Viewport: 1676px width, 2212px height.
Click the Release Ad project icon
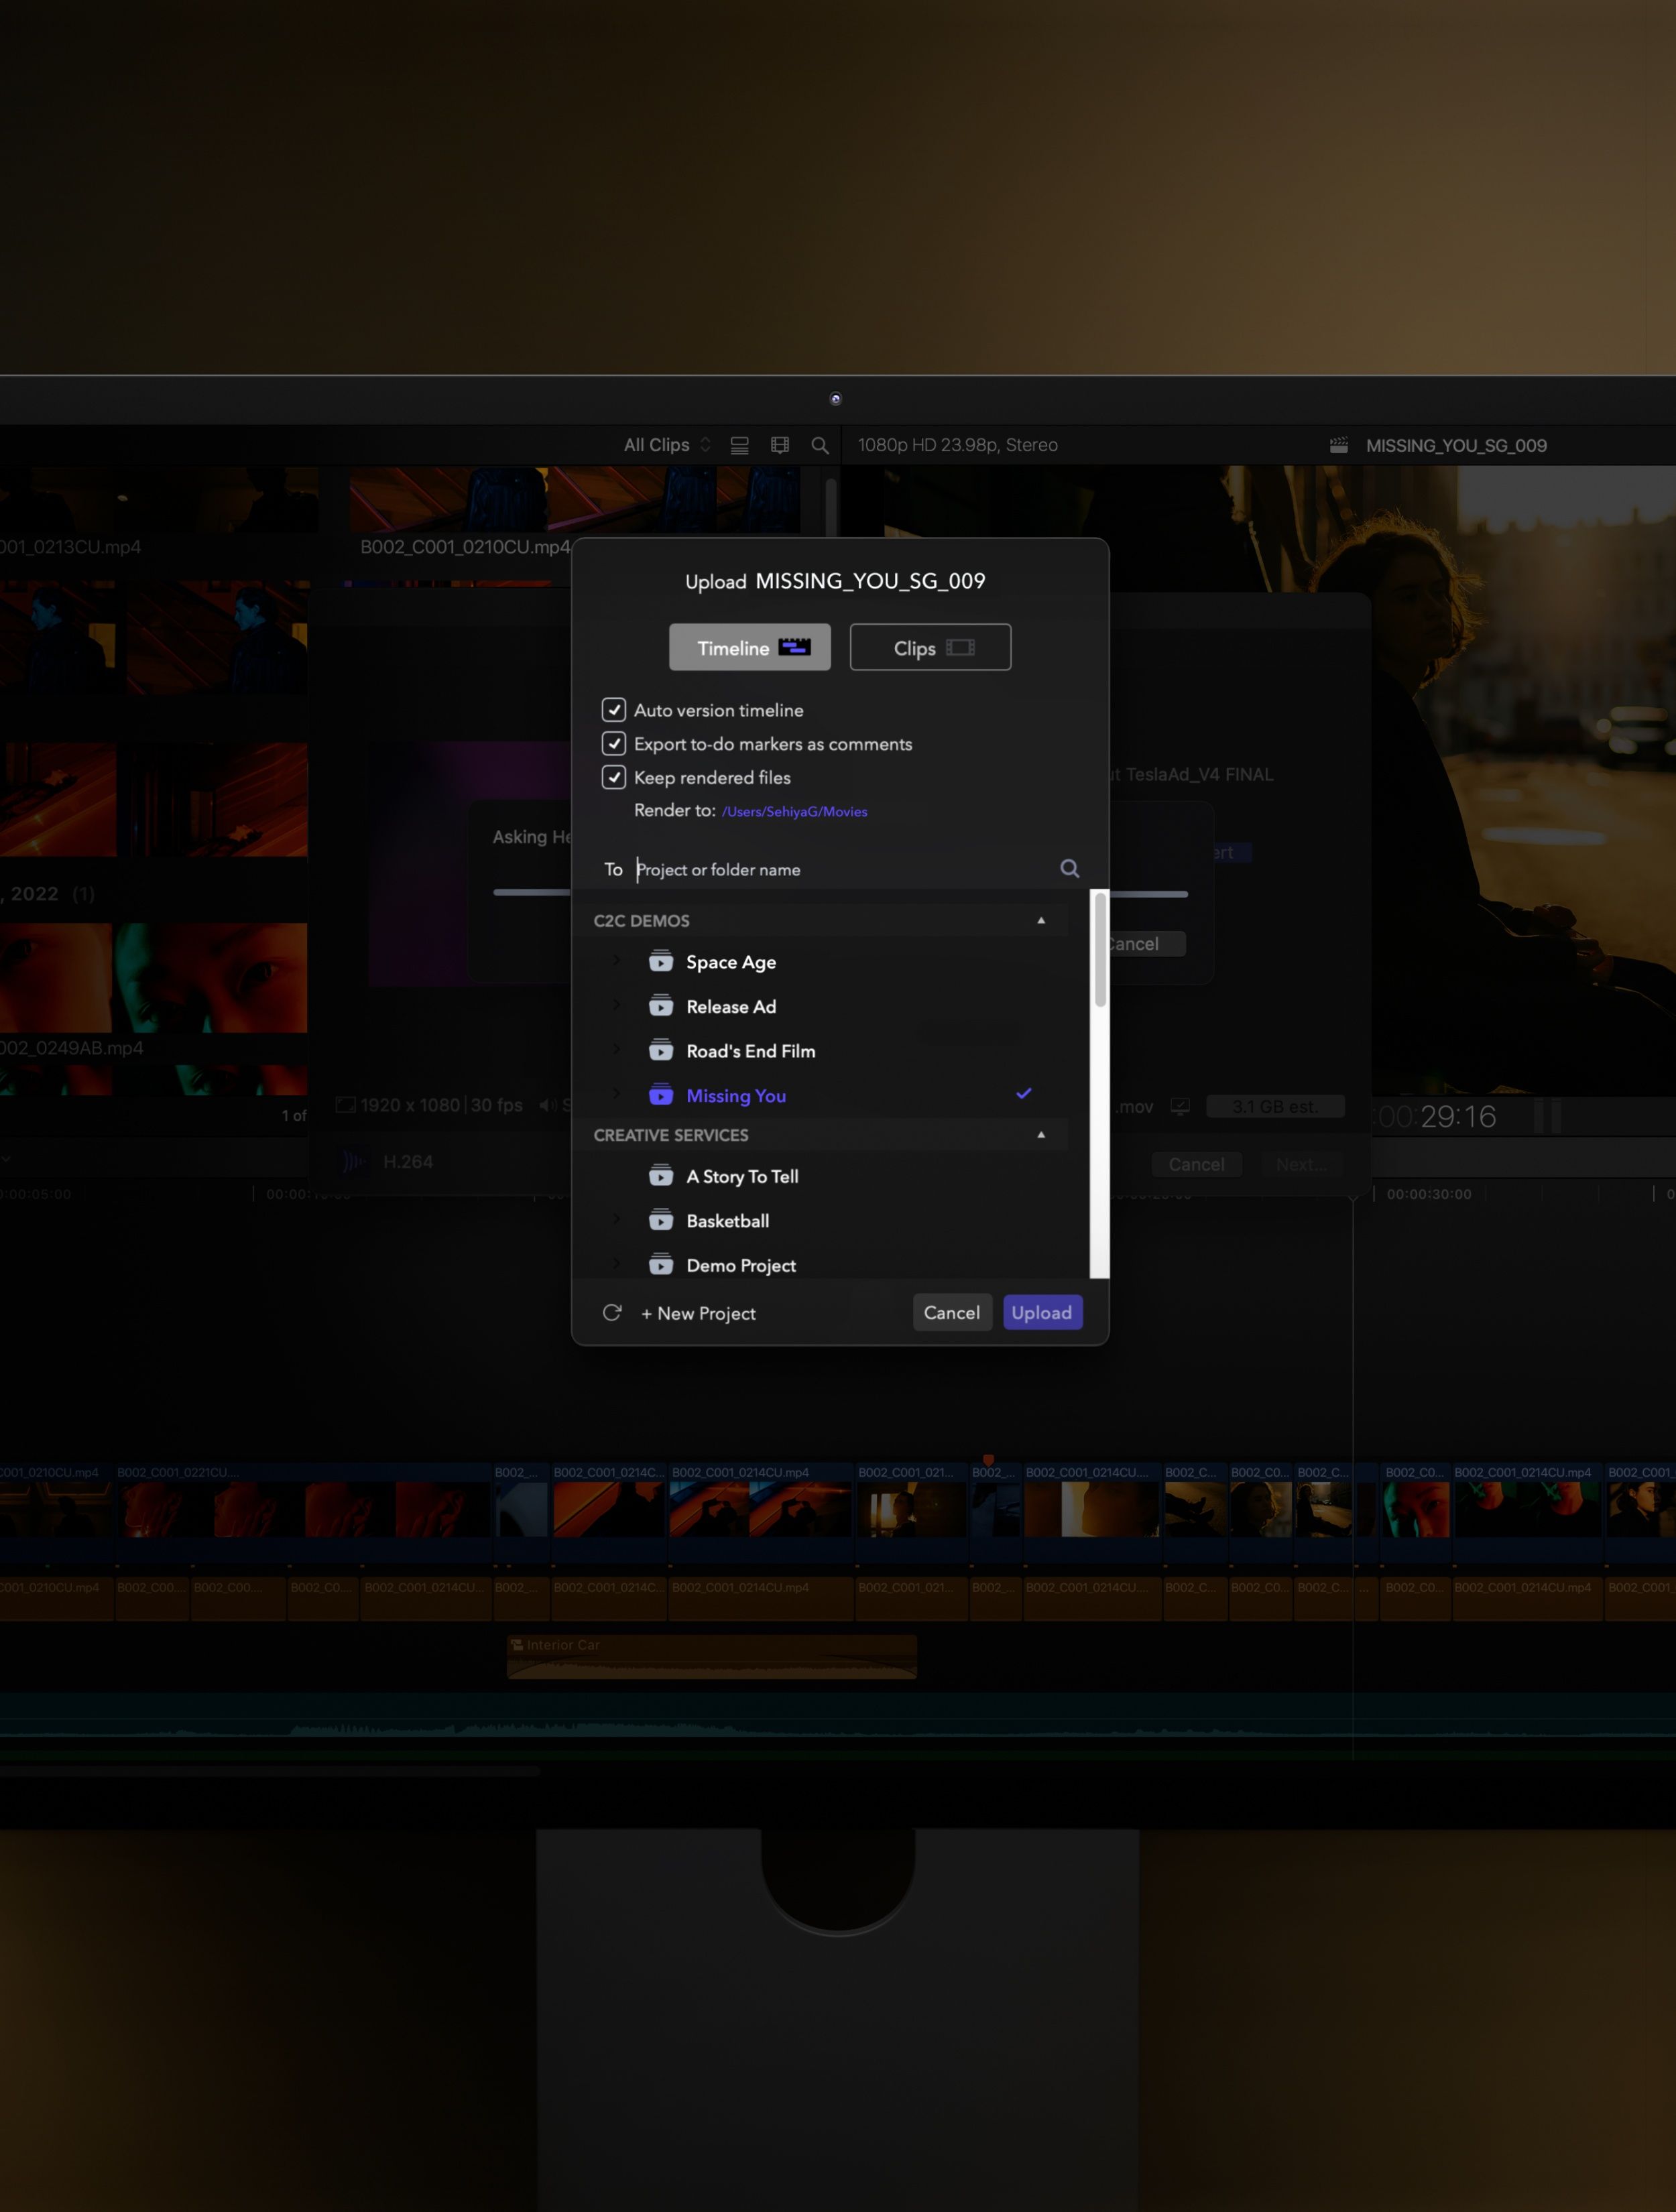coord(661,1006)
